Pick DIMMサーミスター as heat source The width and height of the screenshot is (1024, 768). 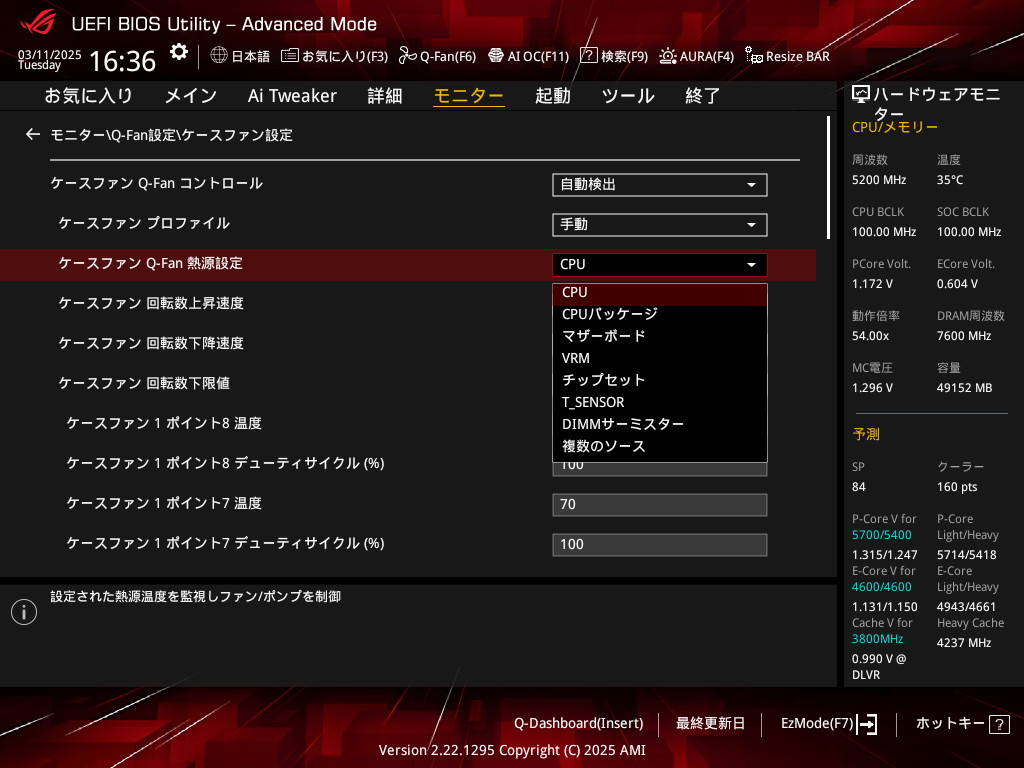click(x=660, y=424)
